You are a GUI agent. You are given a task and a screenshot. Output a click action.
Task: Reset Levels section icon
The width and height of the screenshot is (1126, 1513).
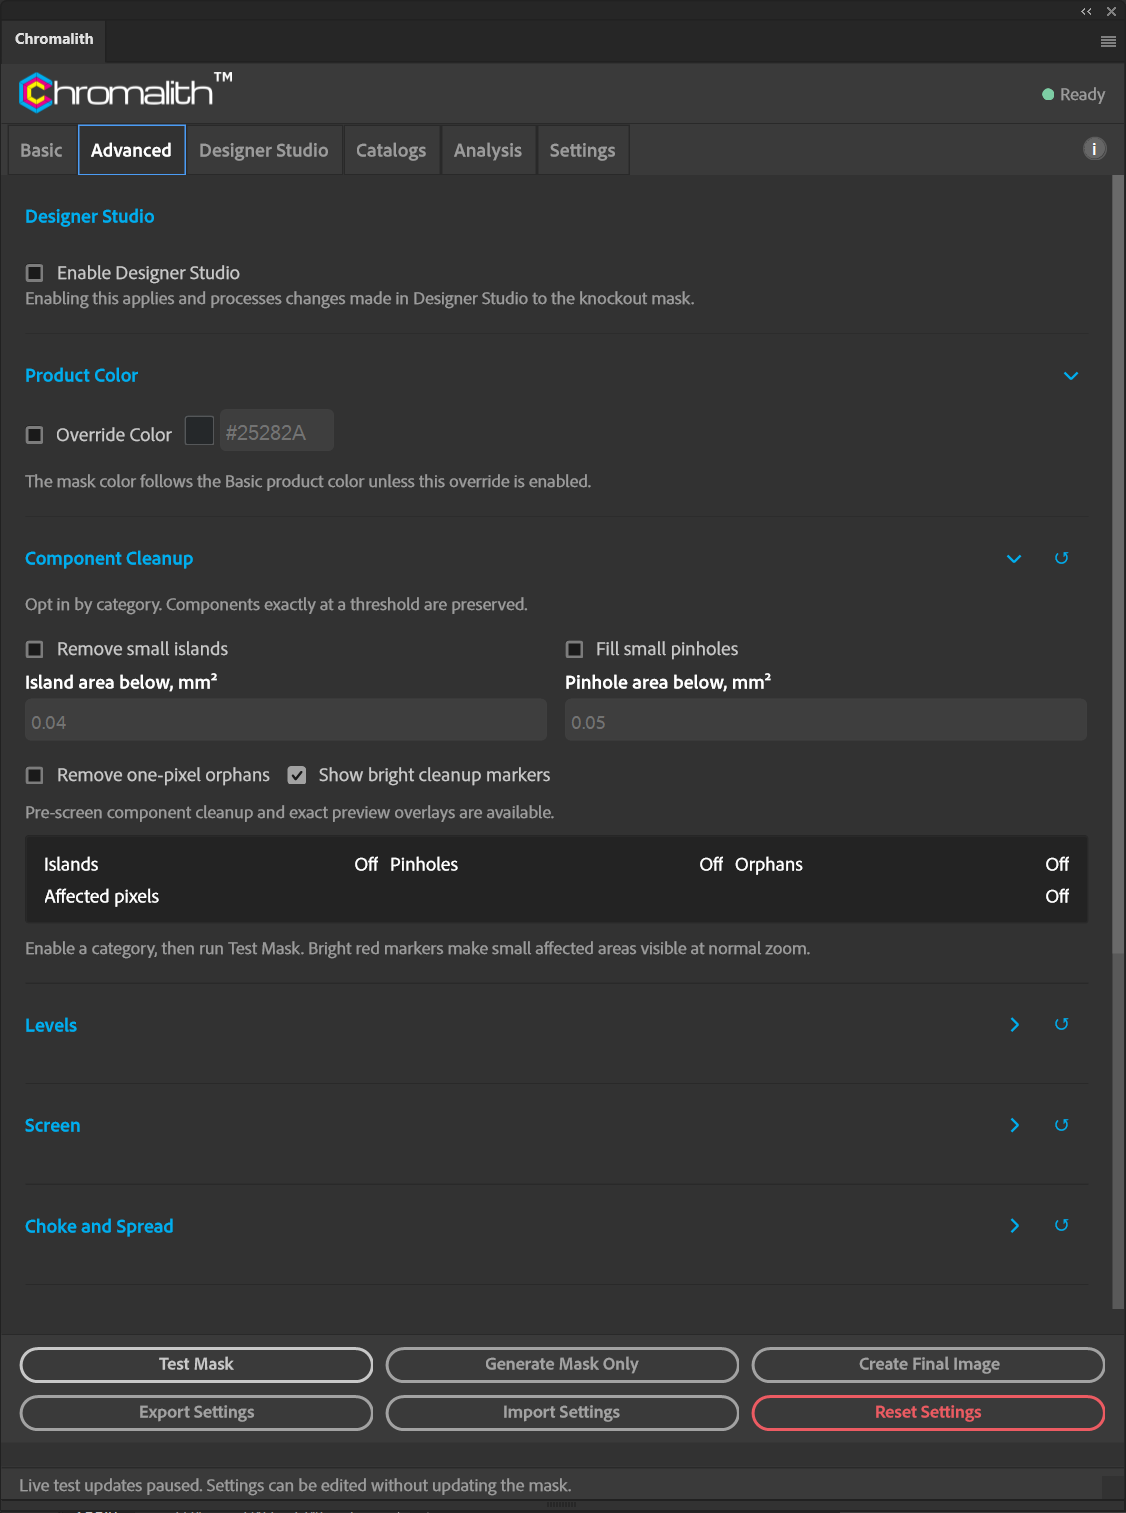pos(1062,1024)
